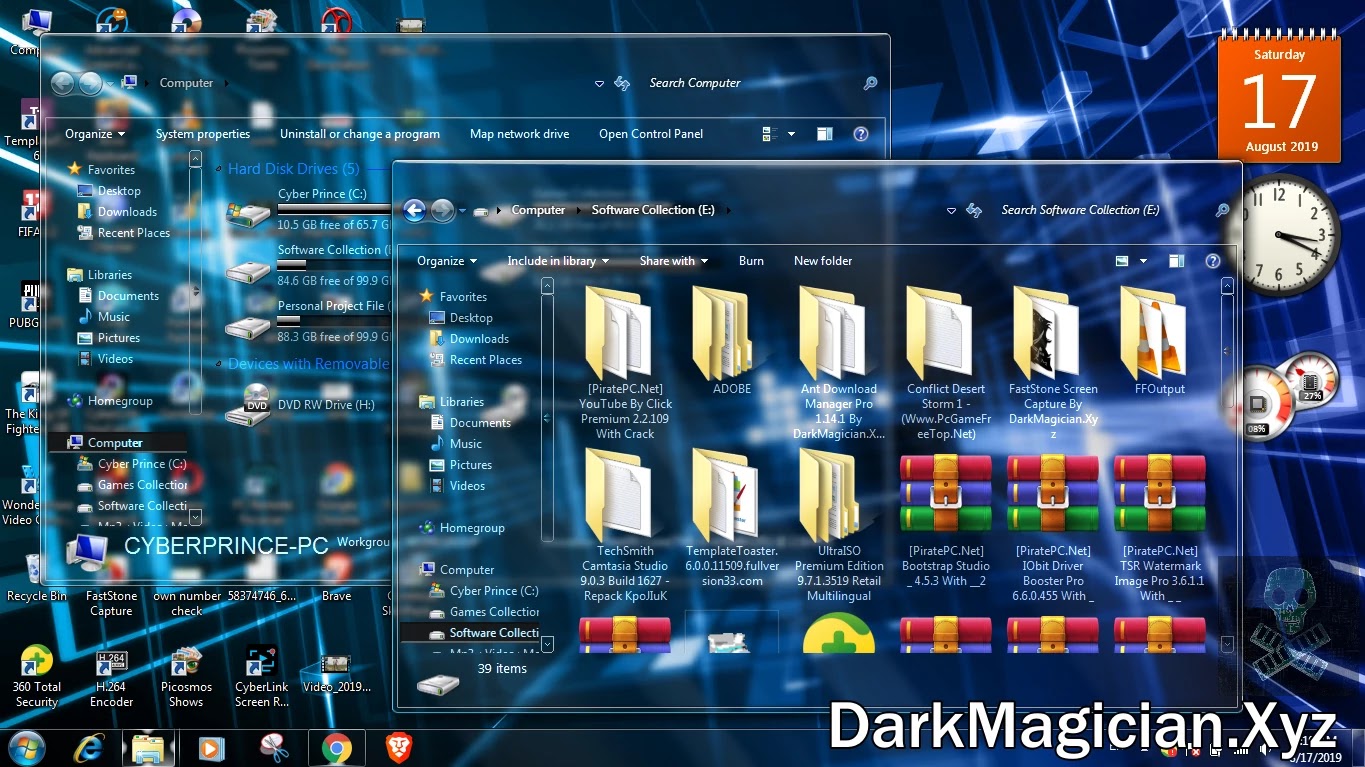Click System properties in Computer window
This screenshot has height=767, width=1365.
(x=203, y=134)
